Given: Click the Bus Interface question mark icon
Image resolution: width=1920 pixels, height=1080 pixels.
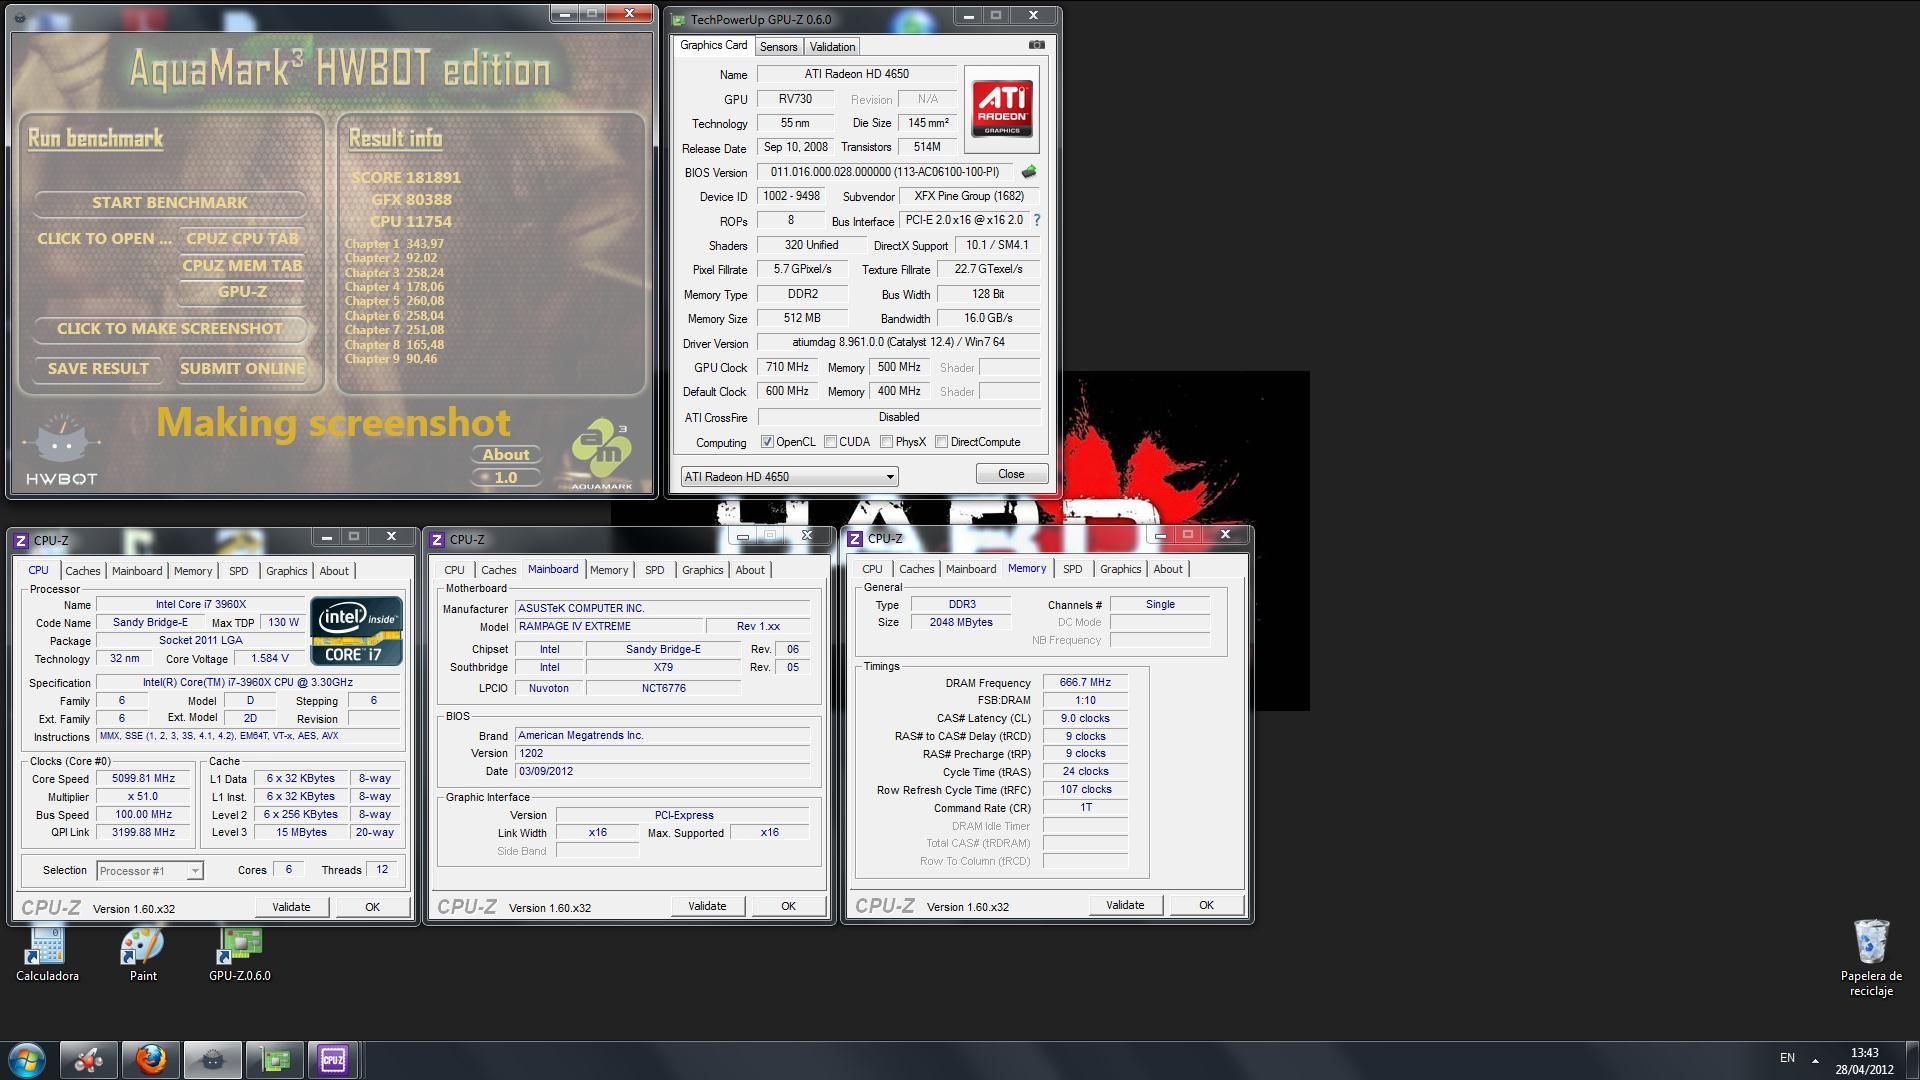Looking at the screenshot, I should point(1036,220).
